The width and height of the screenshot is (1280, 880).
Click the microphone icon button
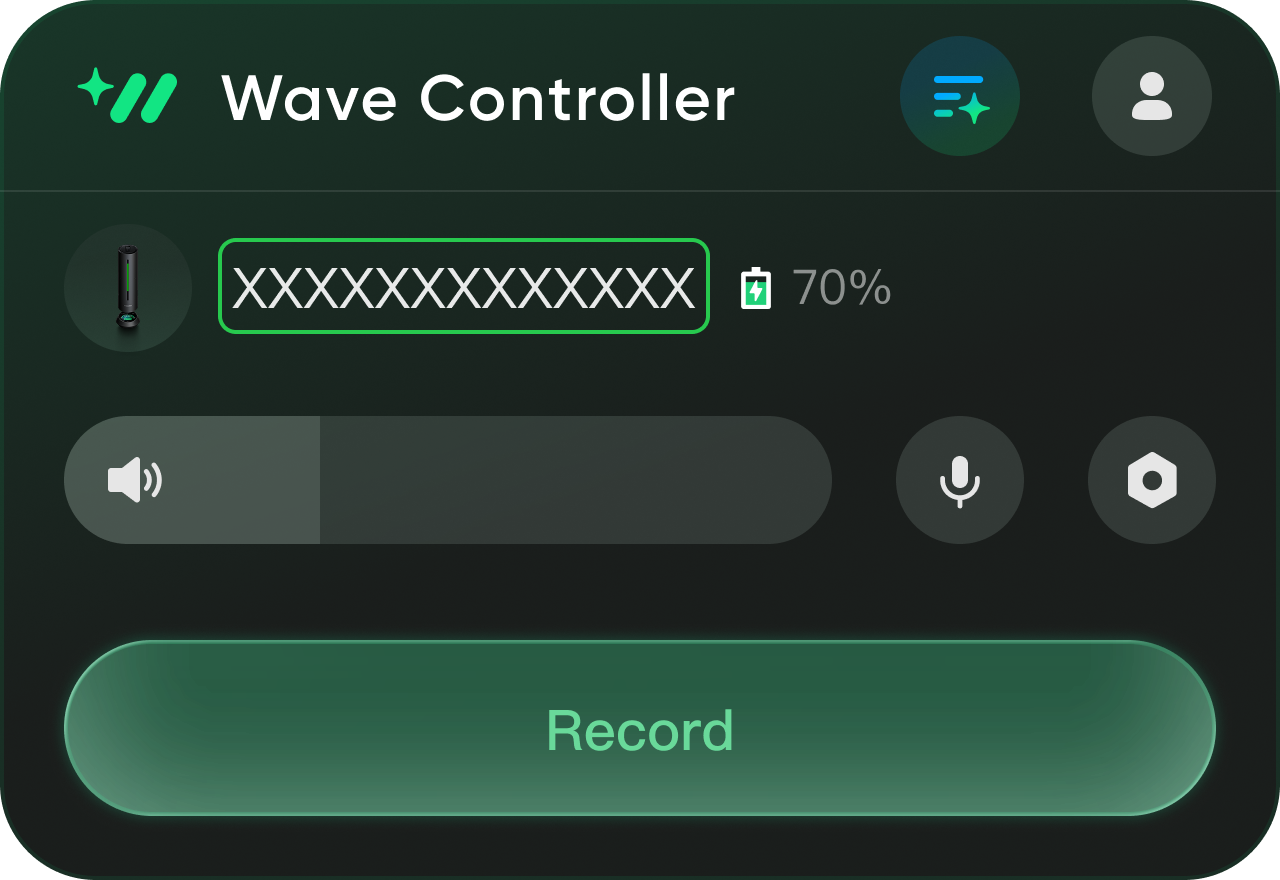[x=960, y=480]
